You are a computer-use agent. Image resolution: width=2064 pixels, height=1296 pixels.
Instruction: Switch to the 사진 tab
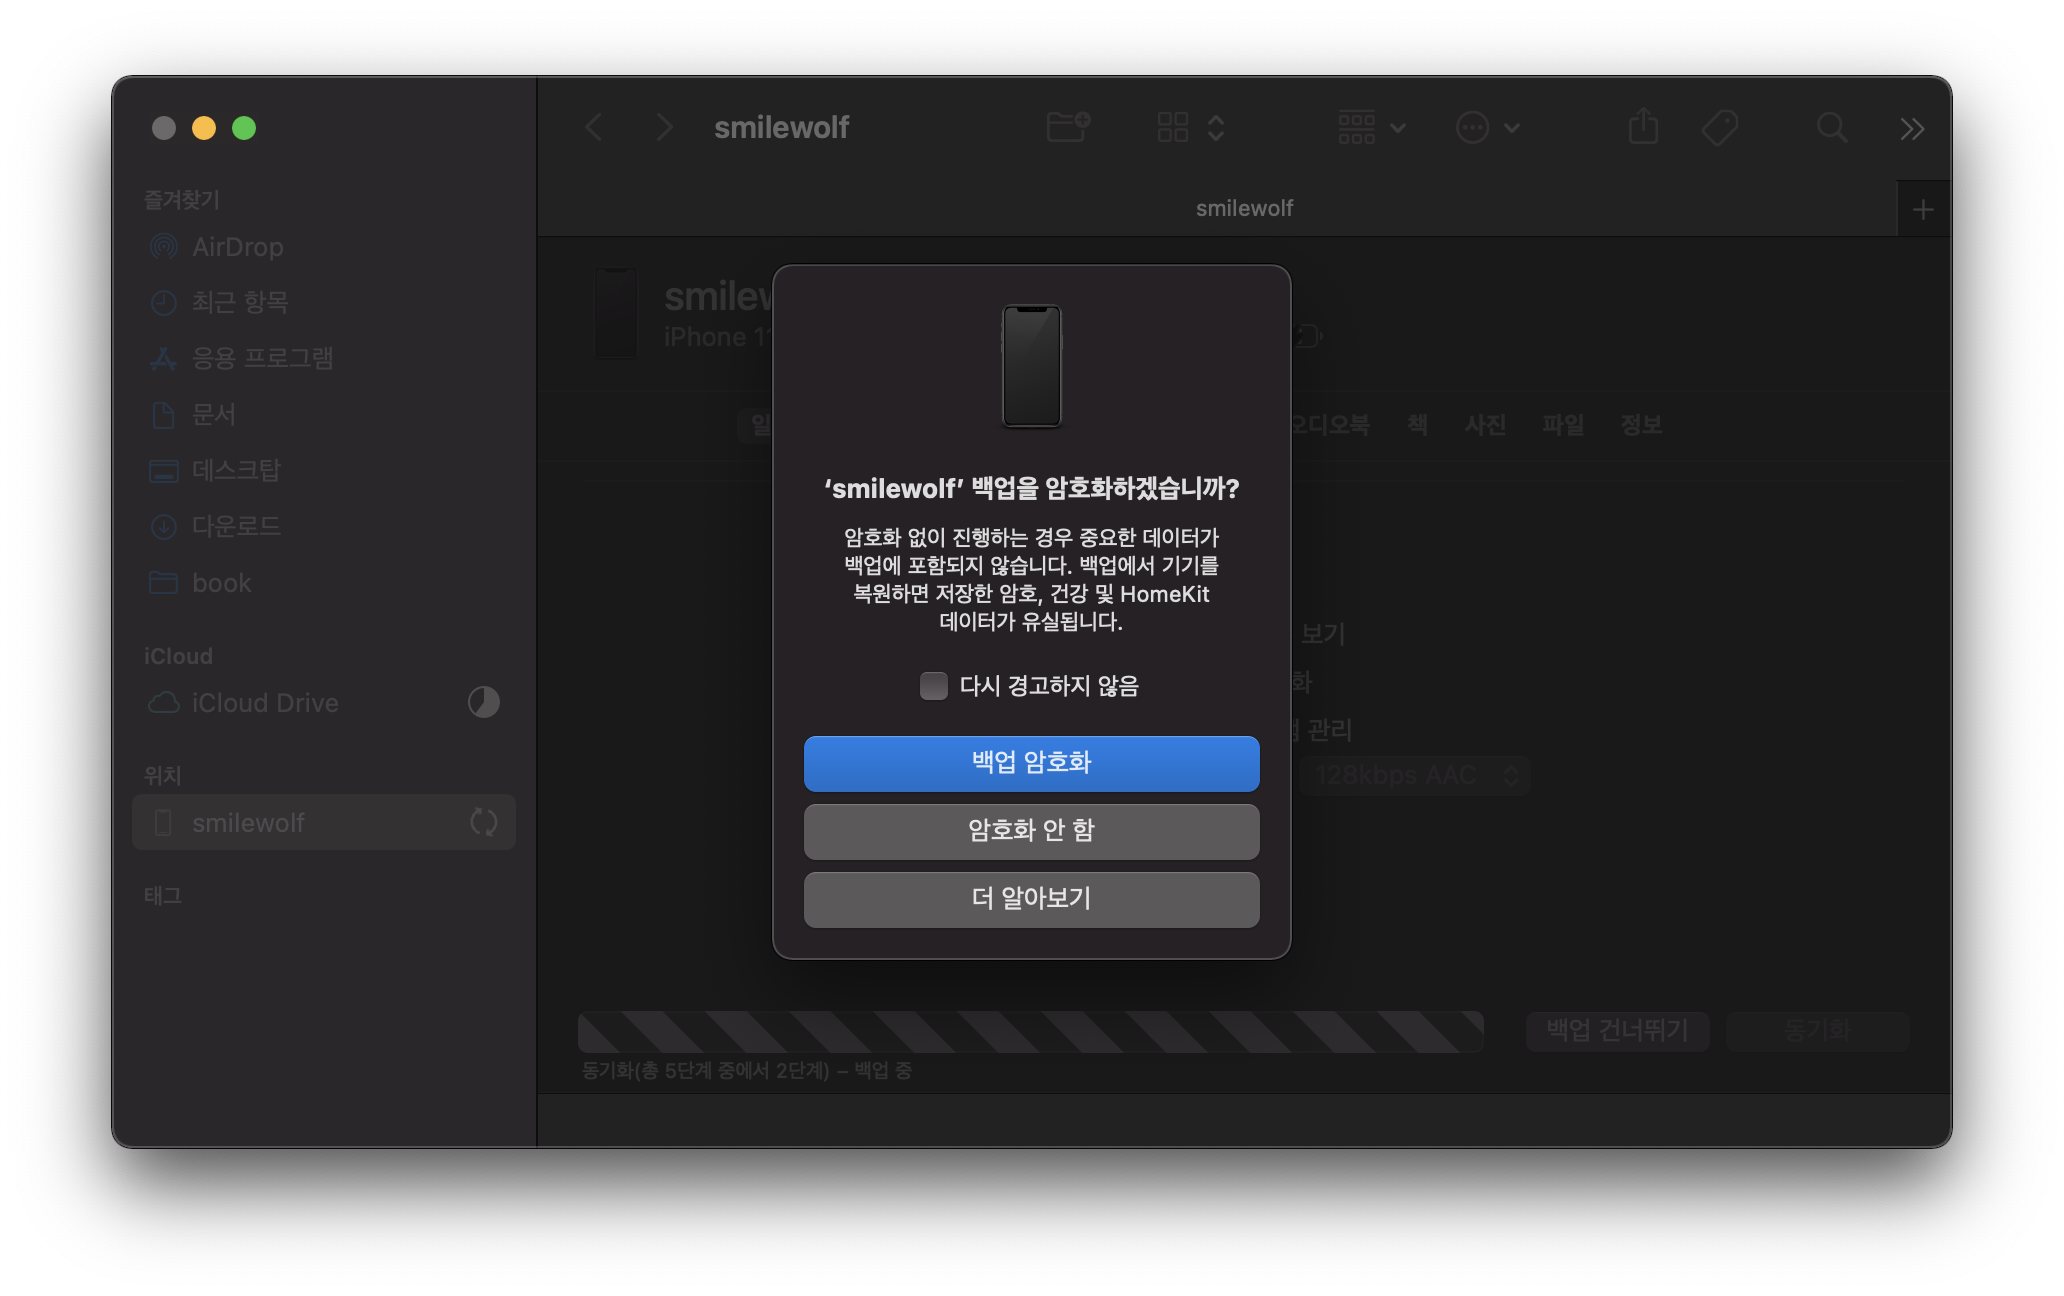pyautogui.click(x=1485, y=425)
